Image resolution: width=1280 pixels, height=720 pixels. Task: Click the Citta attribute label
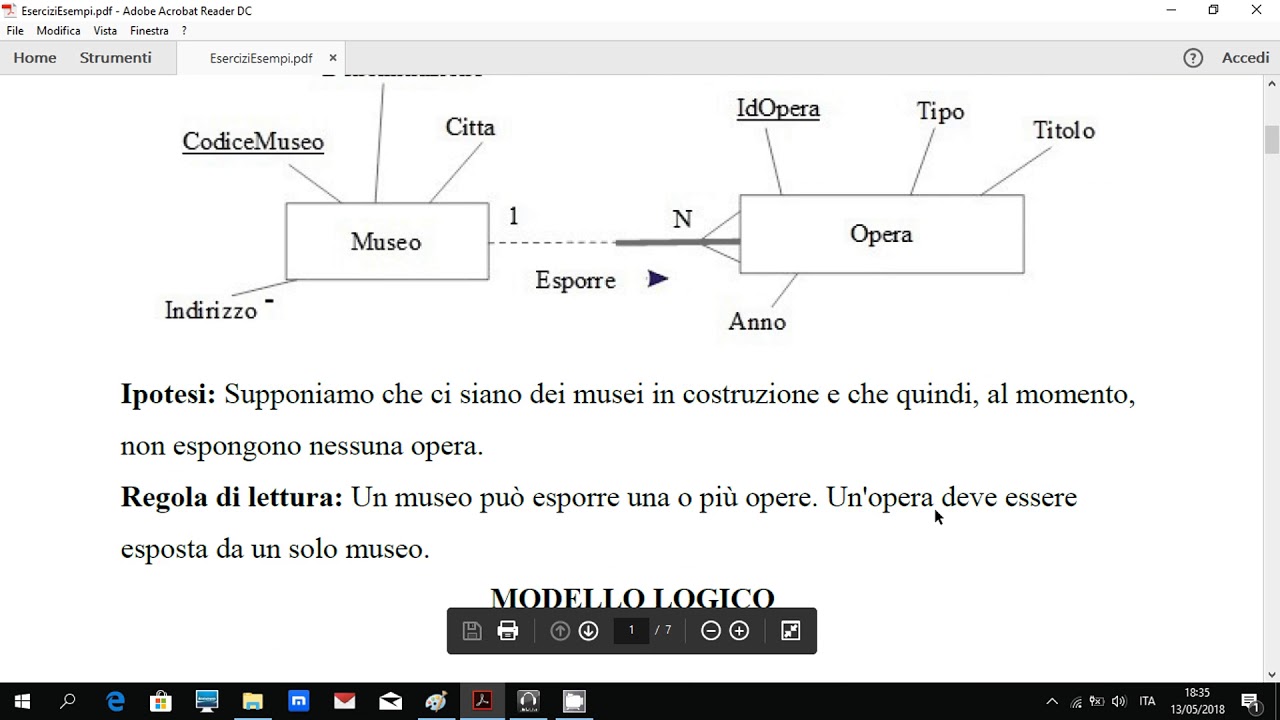click(x=470, y=127)
